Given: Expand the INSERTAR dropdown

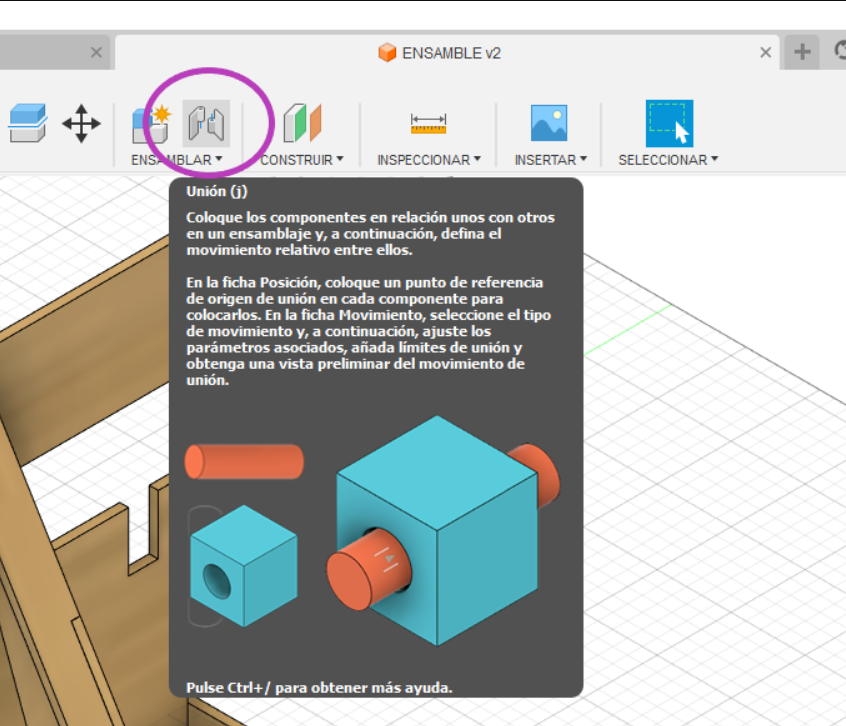Looking at the screenshot, I should click(585, 159).
